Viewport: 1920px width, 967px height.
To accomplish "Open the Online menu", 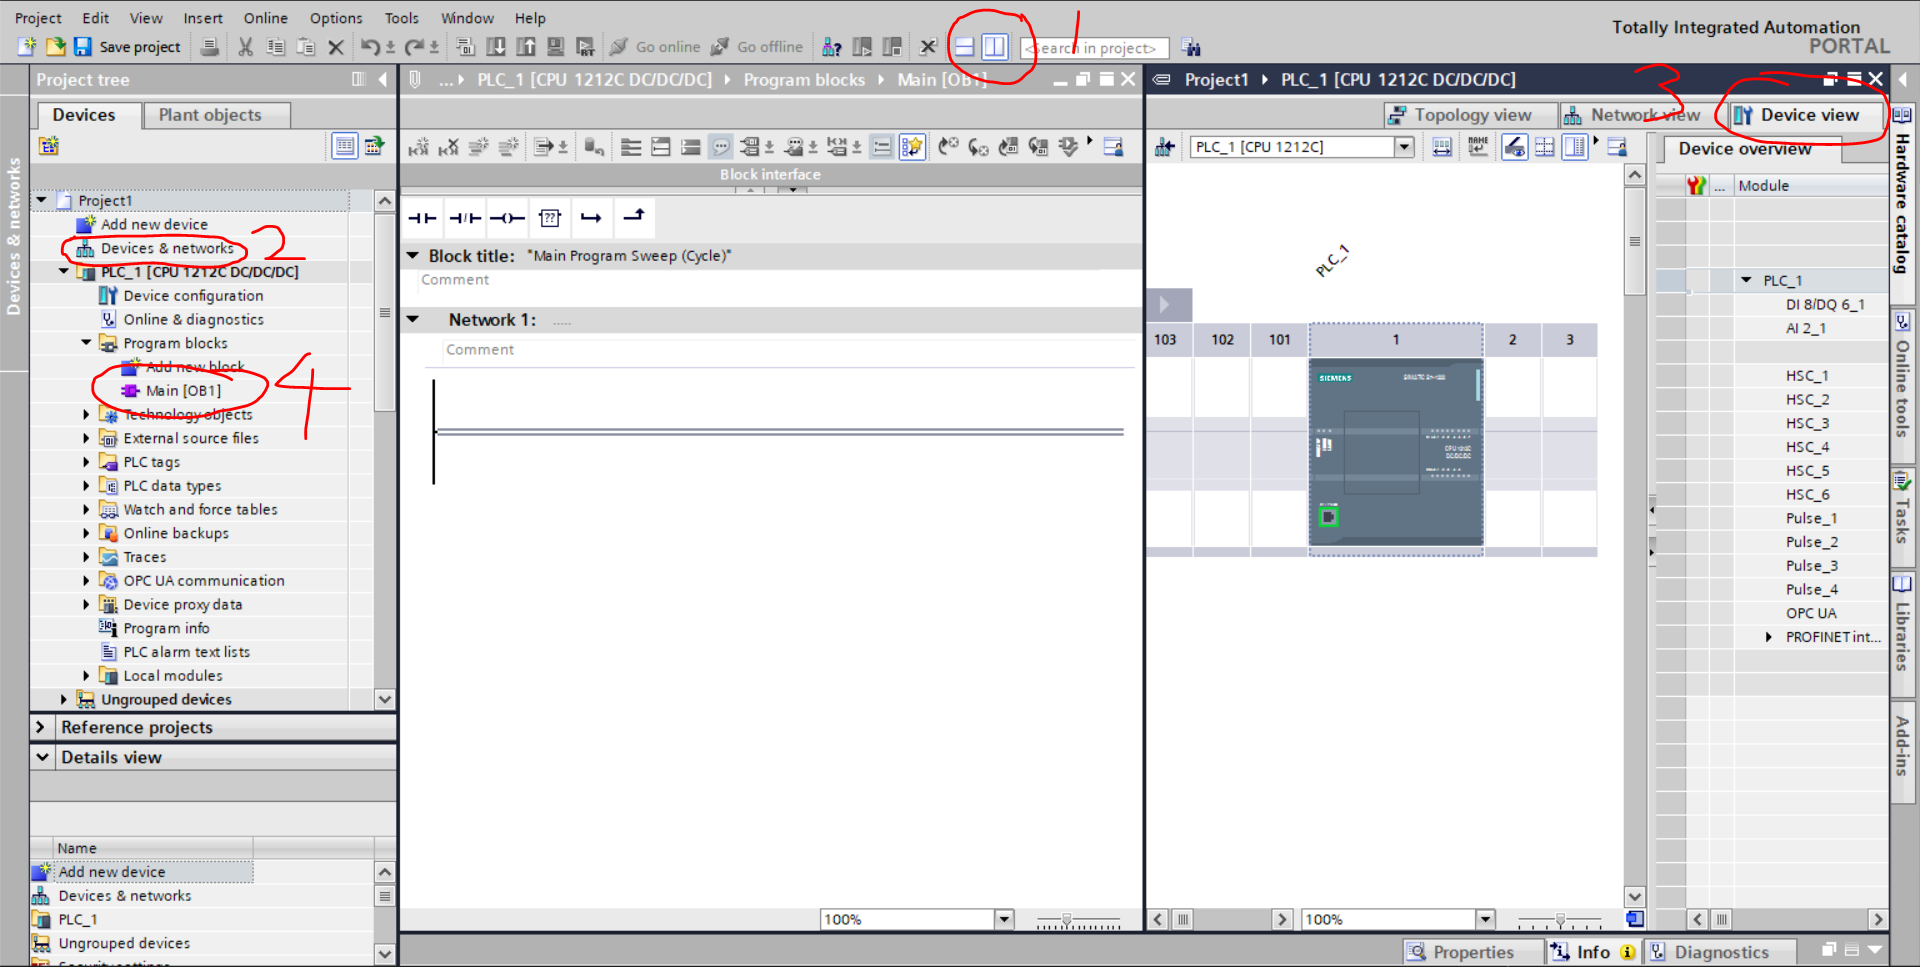I will tap(265, 18).
